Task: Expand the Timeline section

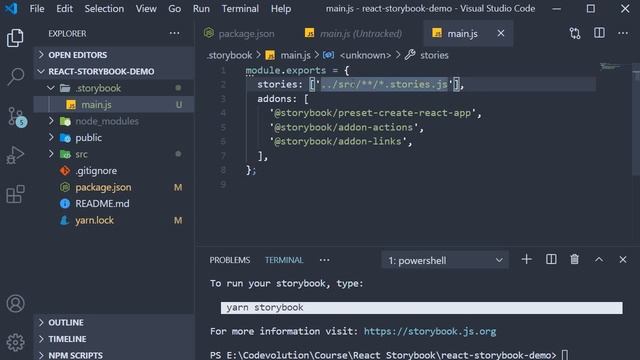Action: 114,339
